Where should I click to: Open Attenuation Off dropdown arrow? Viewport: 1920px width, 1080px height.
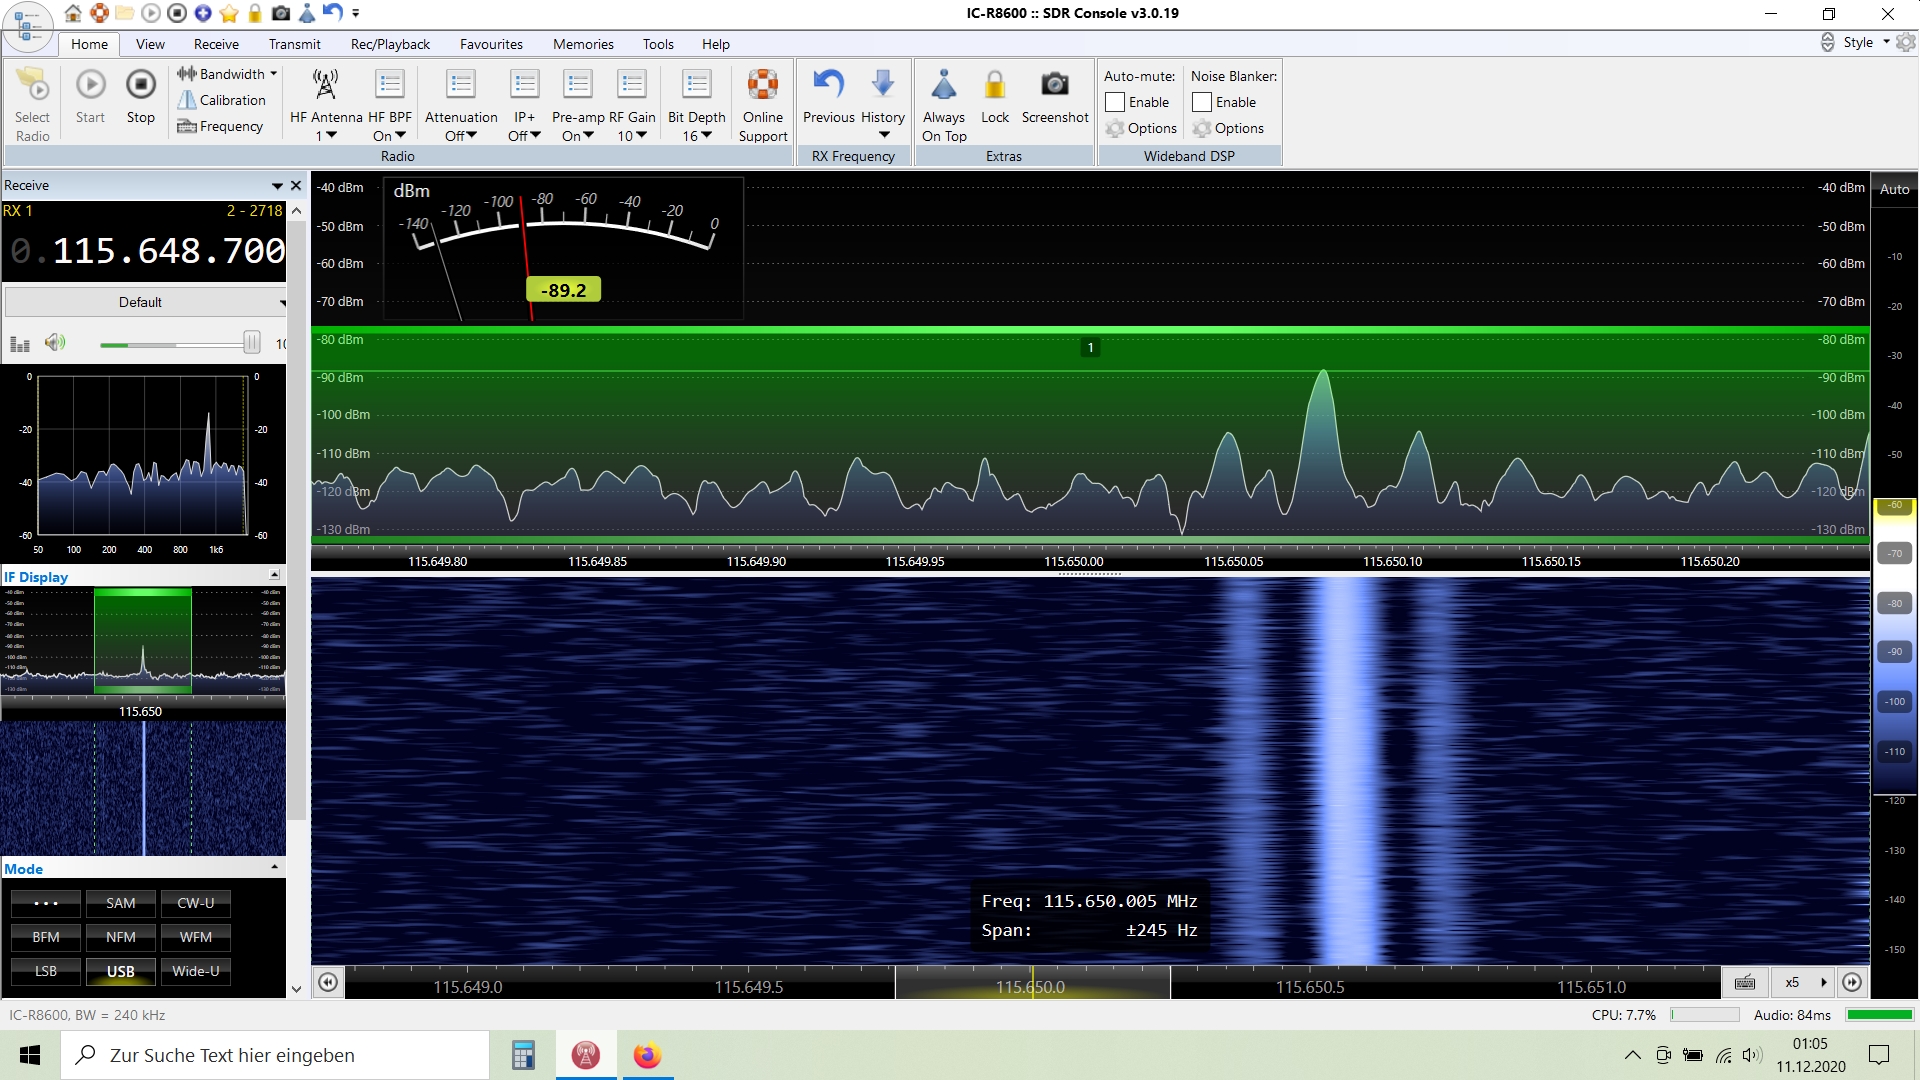coord(471,135)
